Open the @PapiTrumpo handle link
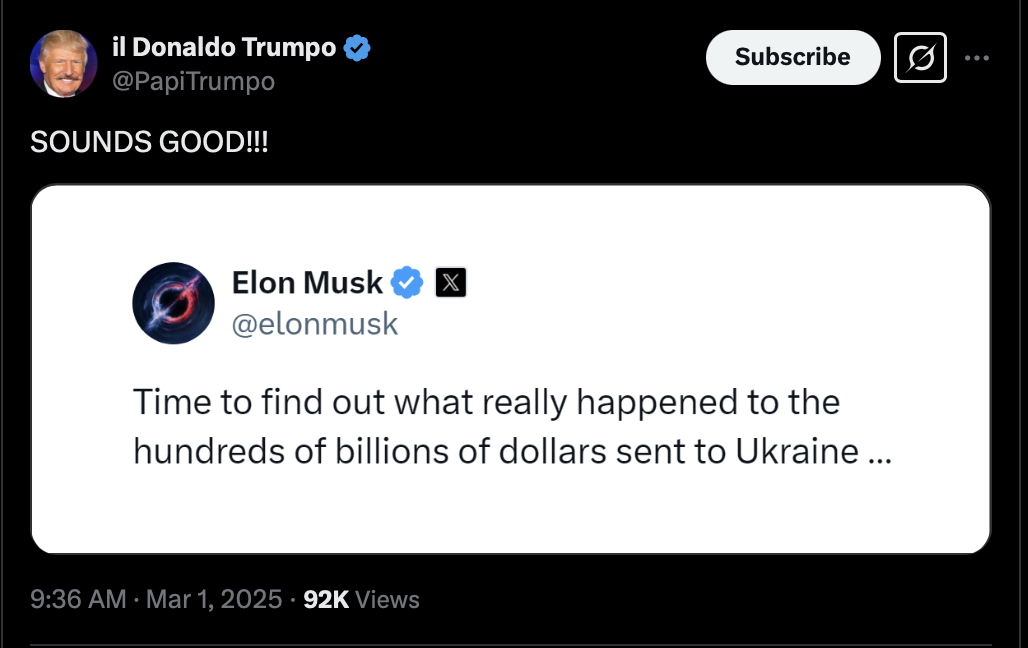 coord(193,81)
